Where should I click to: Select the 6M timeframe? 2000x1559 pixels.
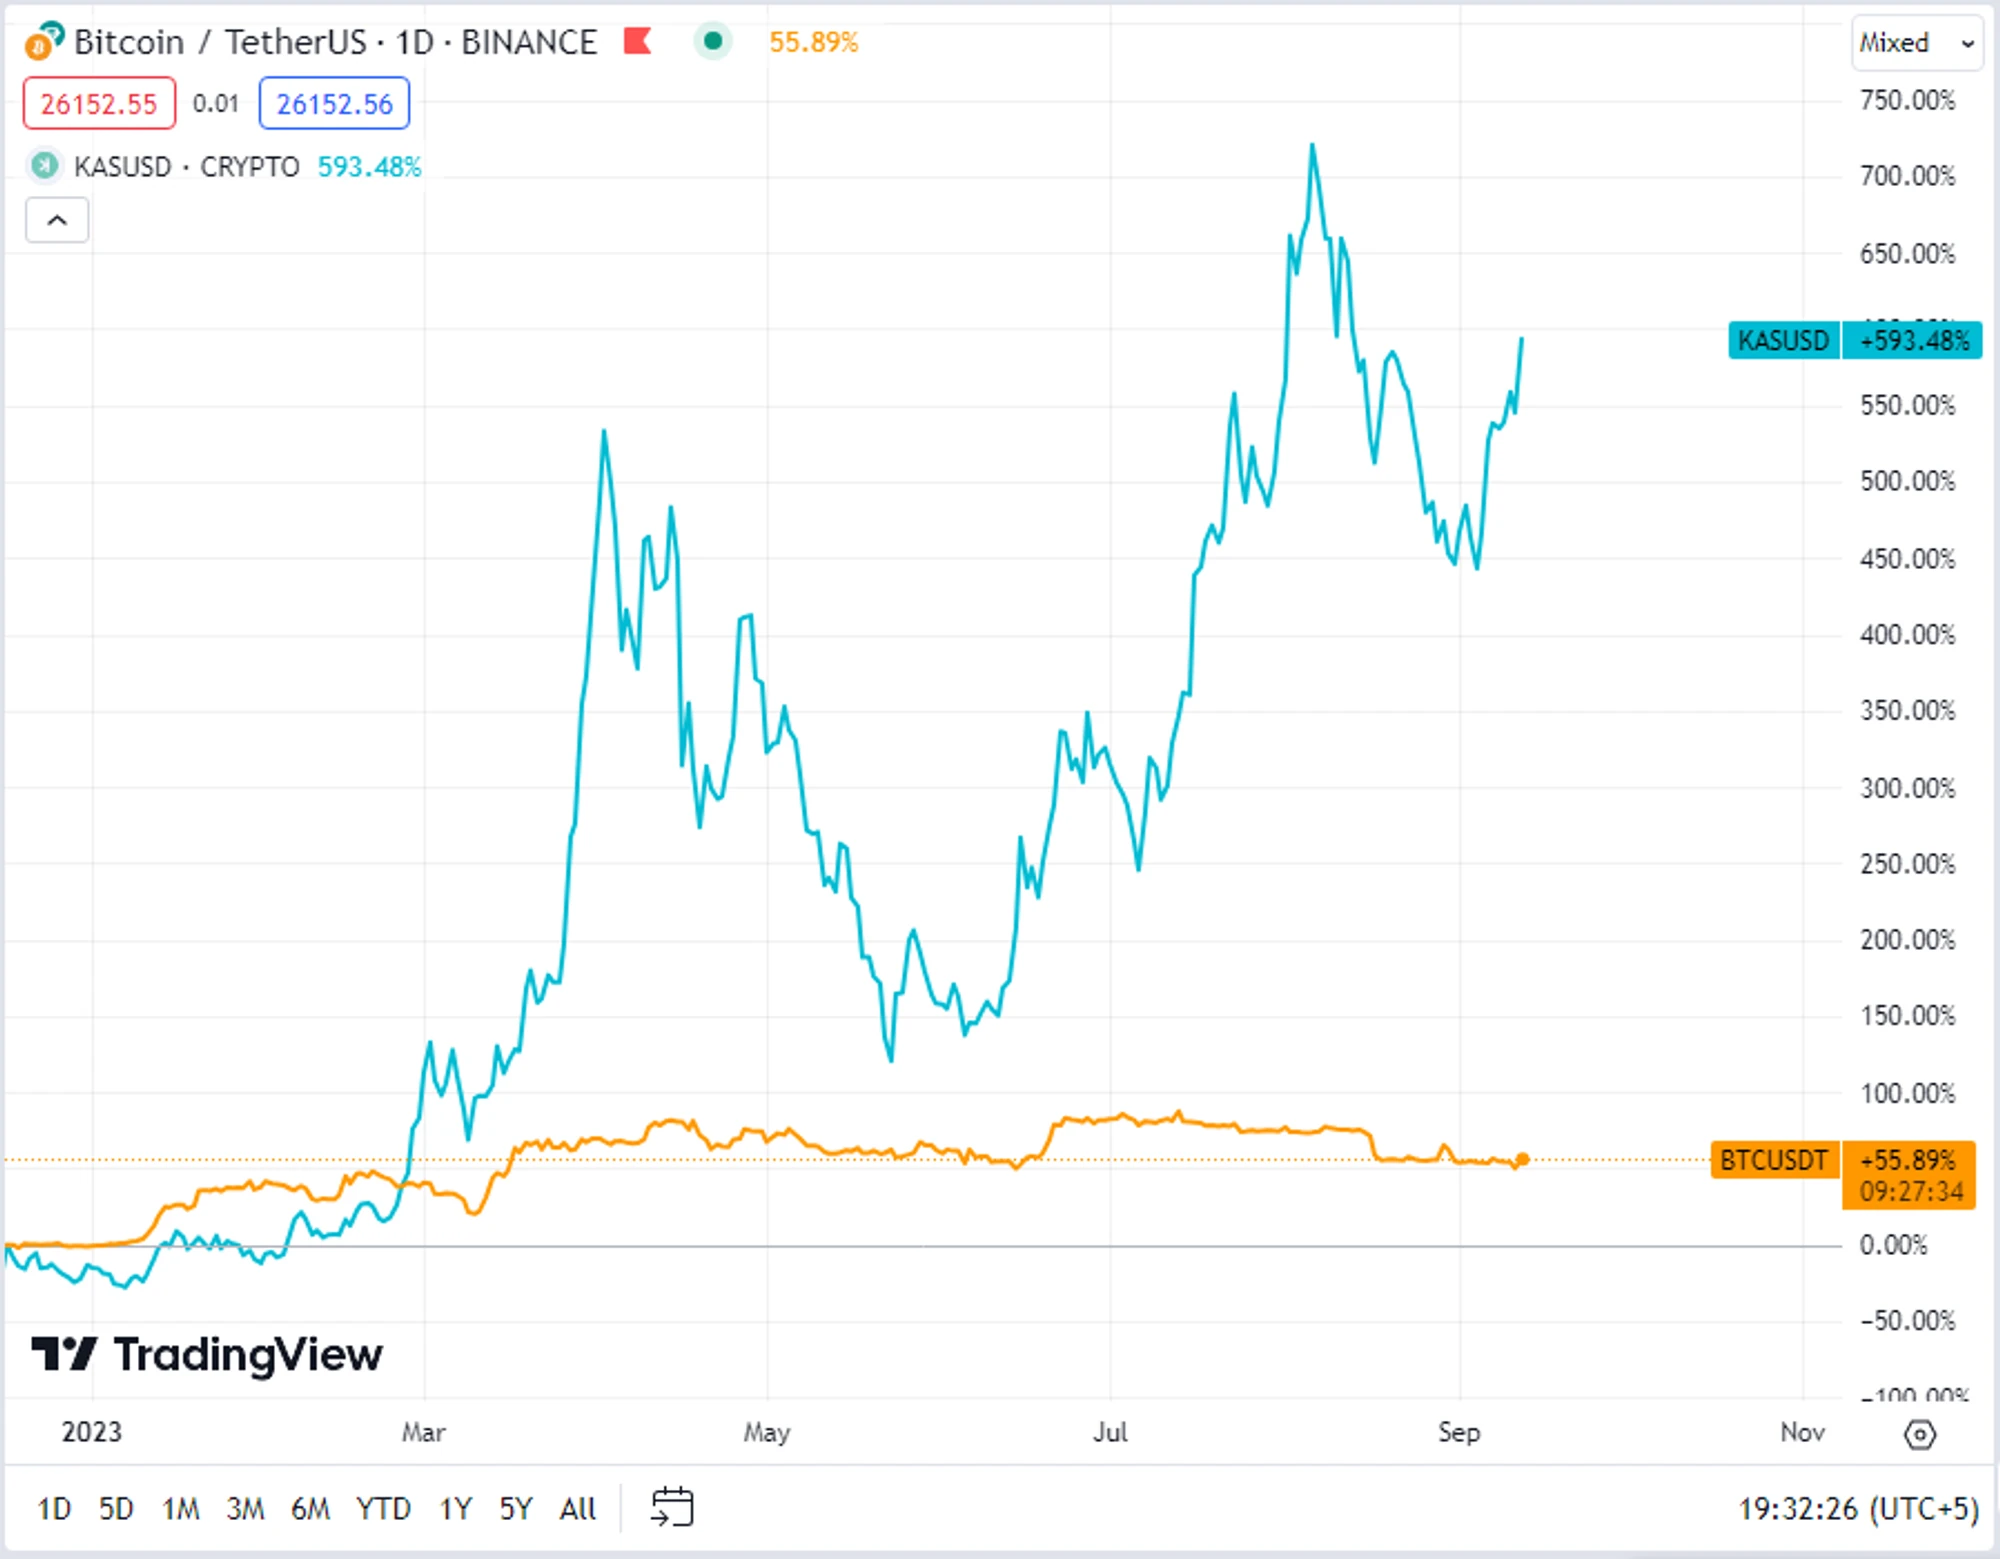coord(312,1509)
